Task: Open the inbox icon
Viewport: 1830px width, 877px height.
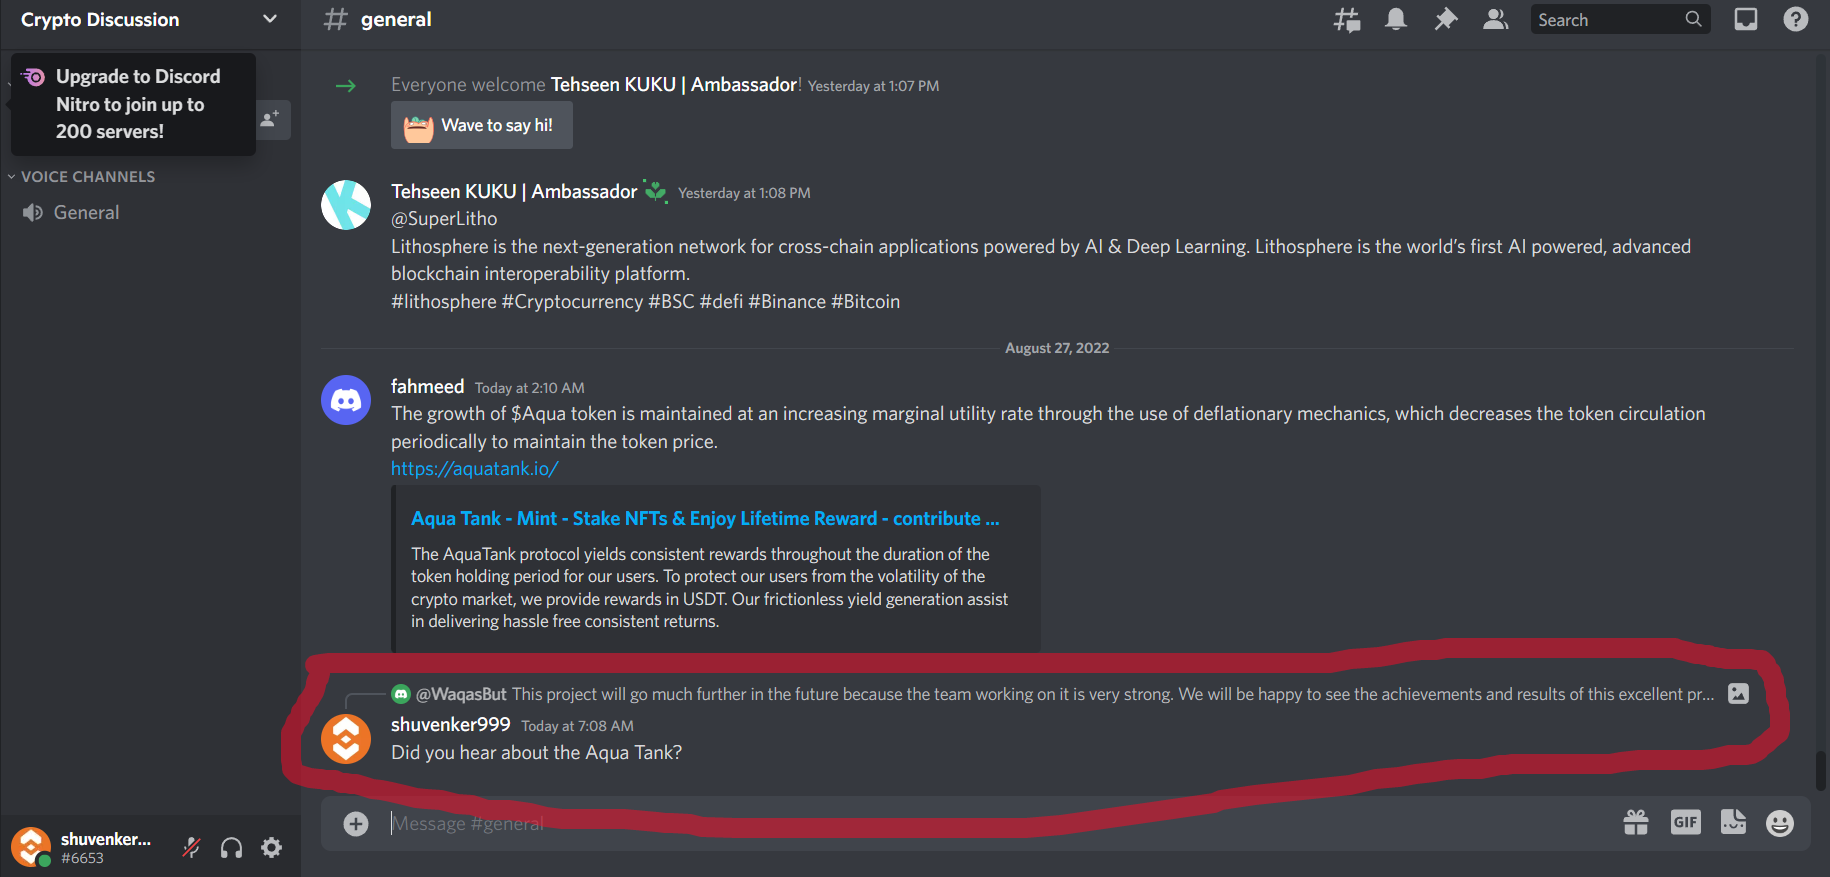Action: 1746,19
